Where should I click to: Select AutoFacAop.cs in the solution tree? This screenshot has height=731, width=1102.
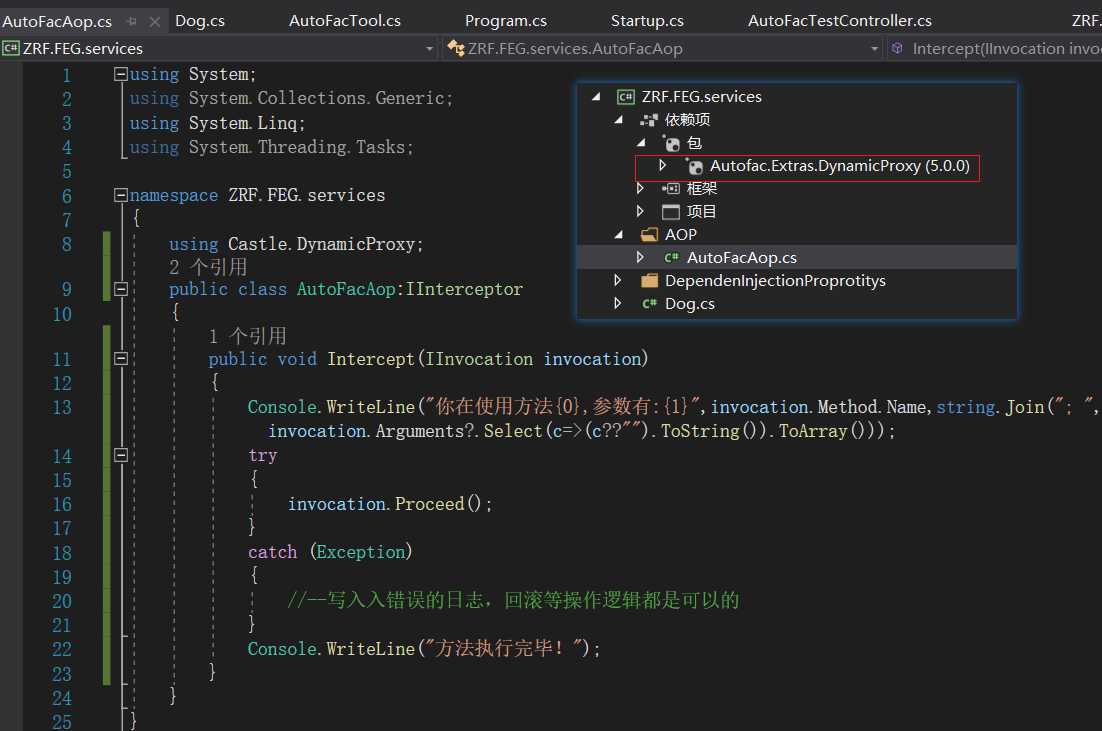pos(741,258)
